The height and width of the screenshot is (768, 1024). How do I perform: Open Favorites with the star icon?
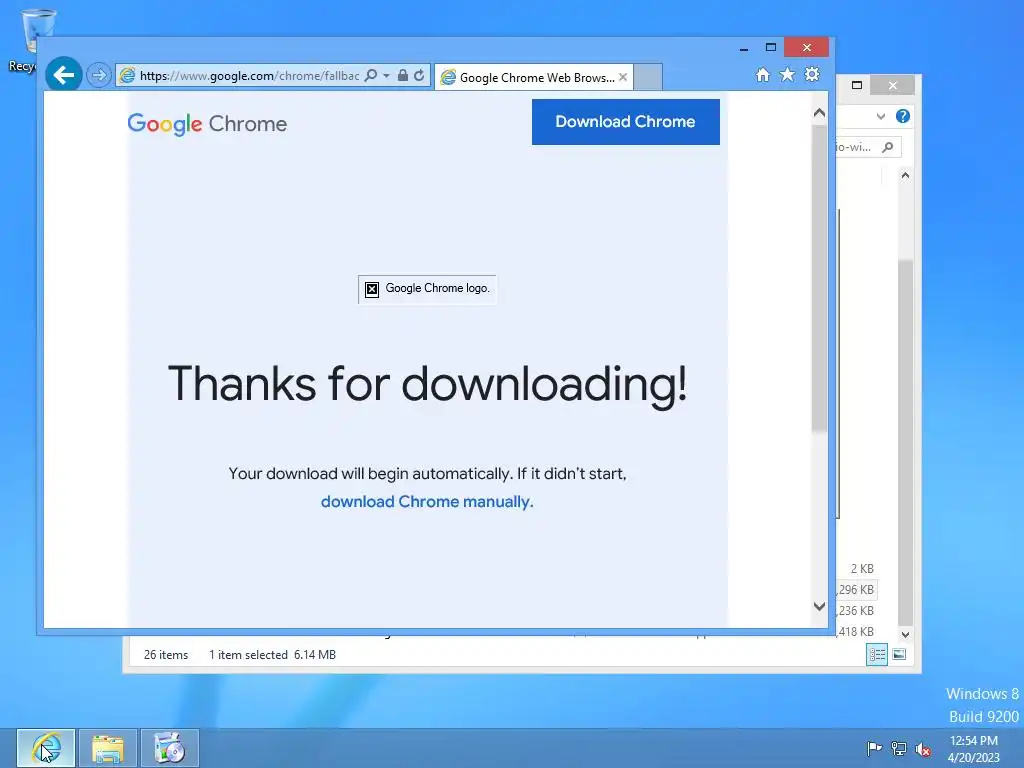click(788, 74)
